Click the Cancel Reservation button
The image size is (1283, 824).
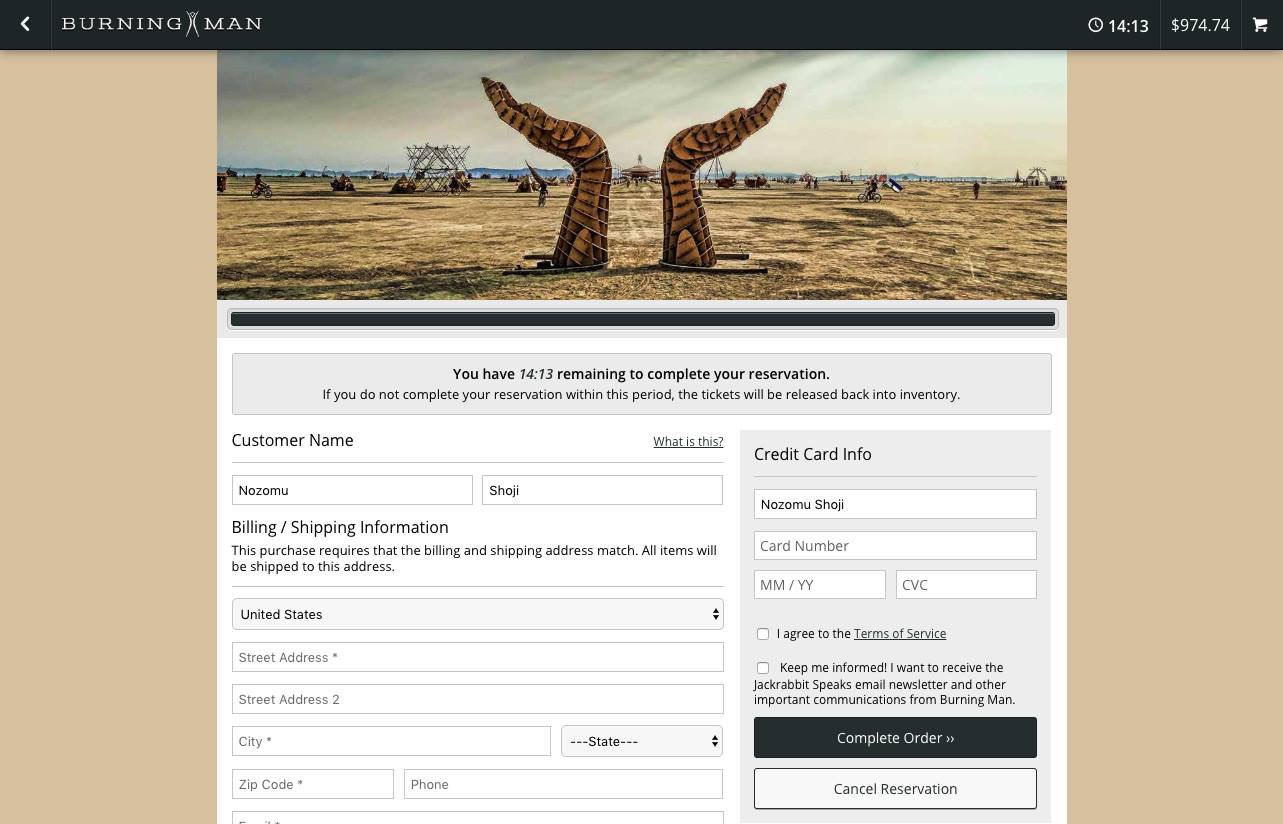(895, 789)
